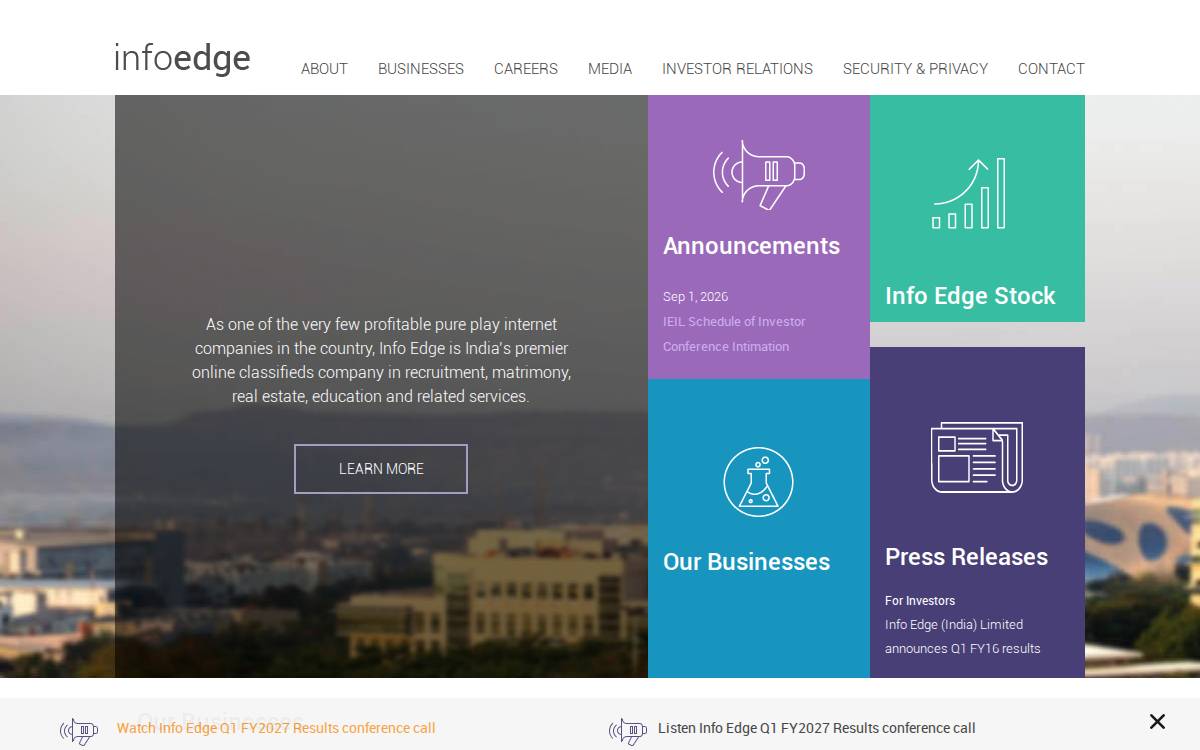Click the flask icon in Our Businesses tile

coord(758,482)
